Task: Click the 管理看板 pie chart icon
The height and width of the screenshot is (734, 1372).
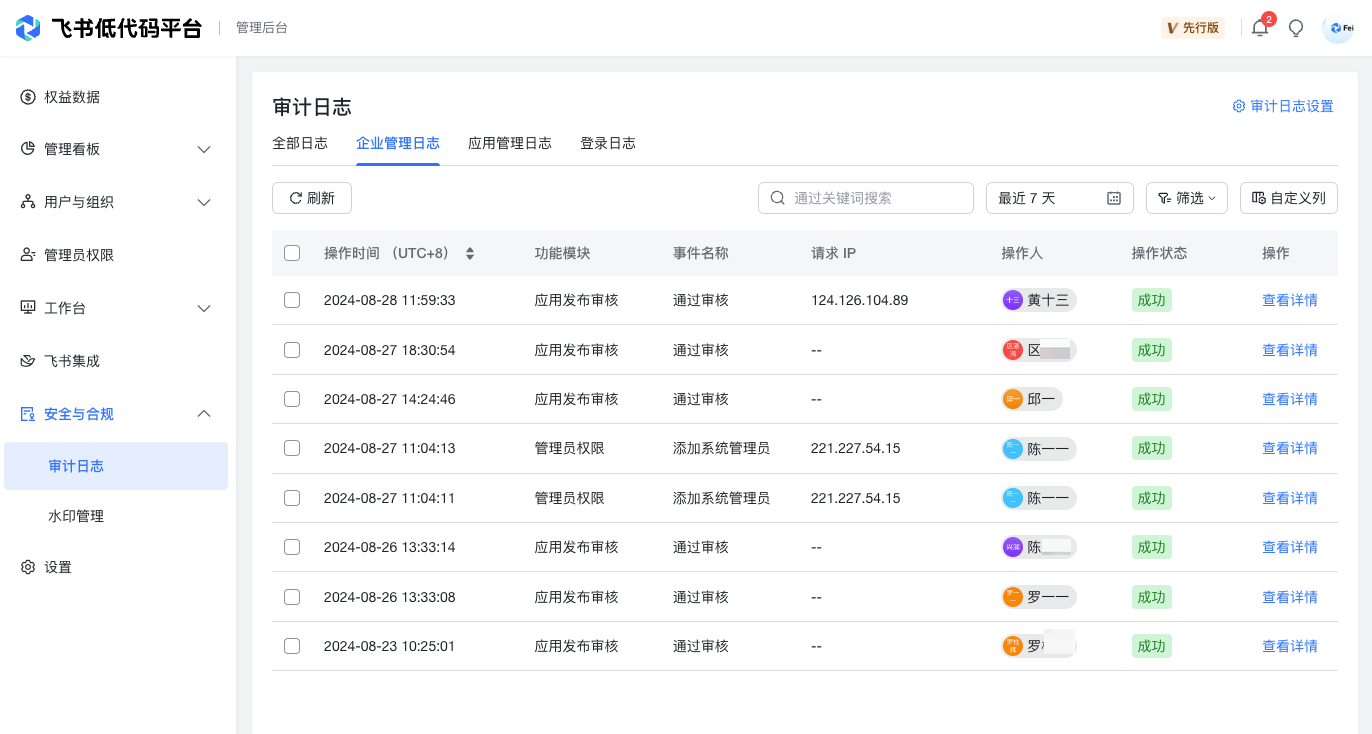Action: point(28,149)
